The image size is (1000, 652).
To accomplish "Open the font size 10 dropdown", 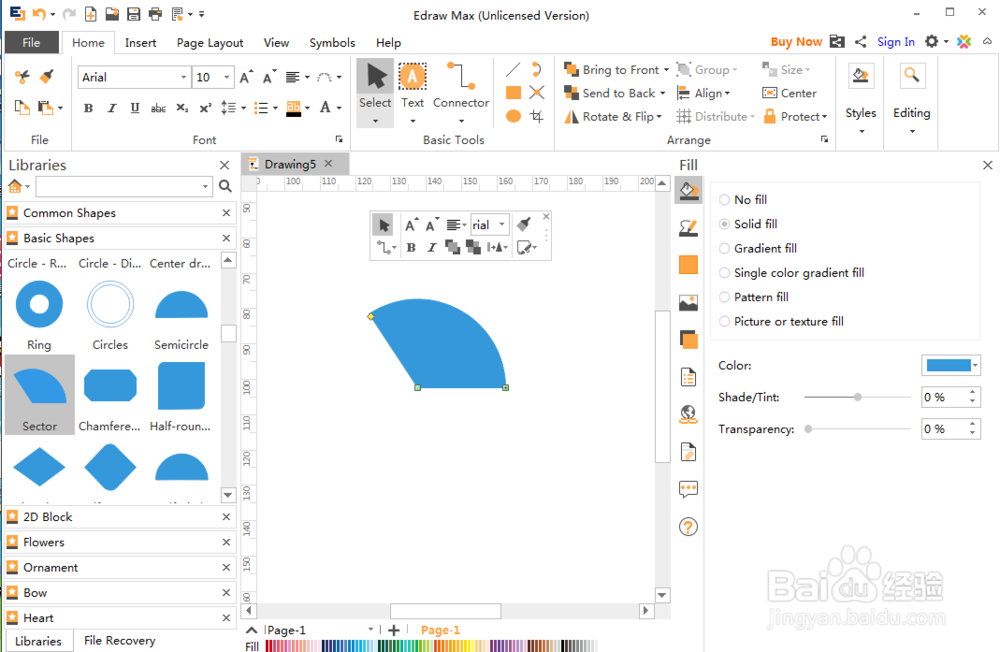I will point(227,77).
